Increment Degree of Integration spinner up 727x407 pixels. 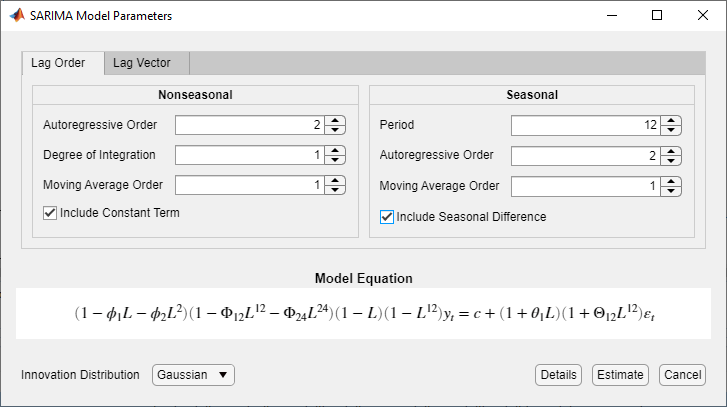[x=335, y=151]
